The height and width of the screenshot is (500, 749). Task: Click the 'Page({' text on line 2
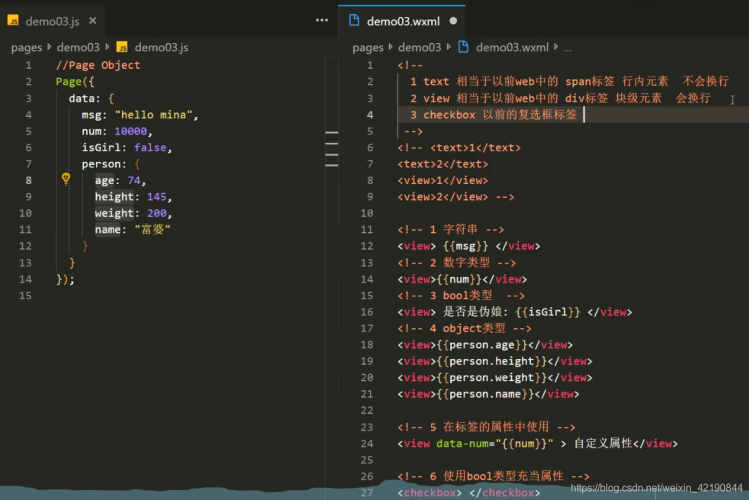[x=75, y=82]
